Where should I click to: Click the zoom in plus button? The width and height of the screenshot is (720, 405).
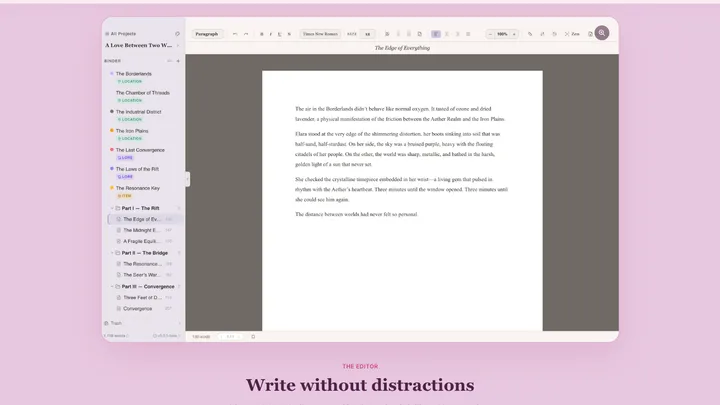coord(514,34)
